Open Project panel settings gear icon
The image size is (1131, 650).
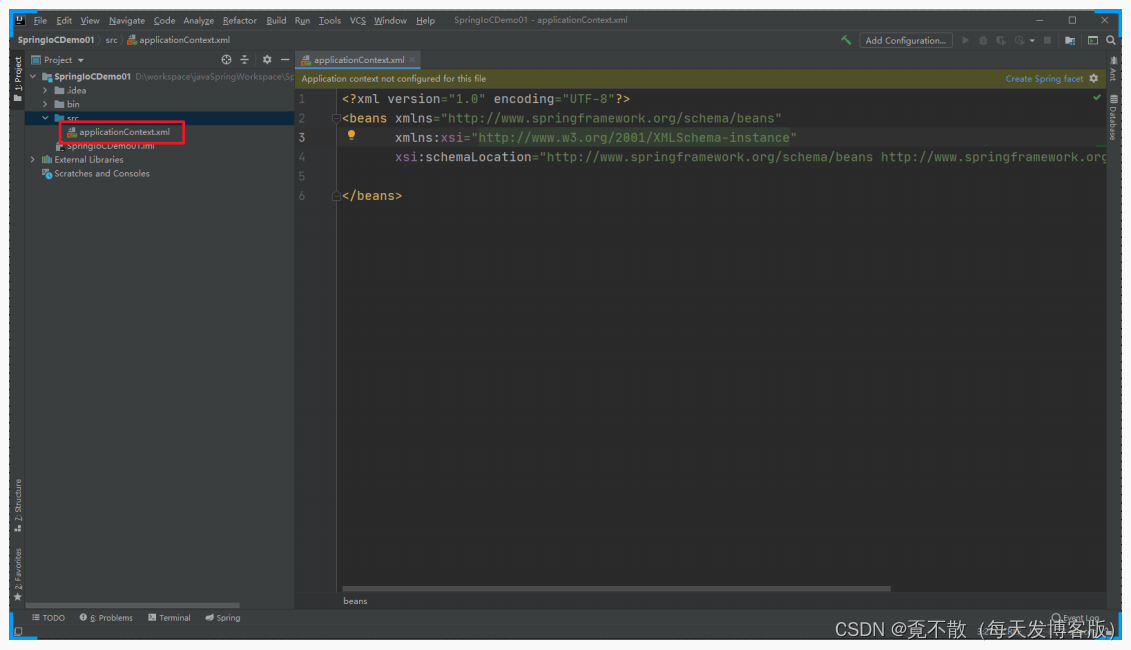coord(266,60)
